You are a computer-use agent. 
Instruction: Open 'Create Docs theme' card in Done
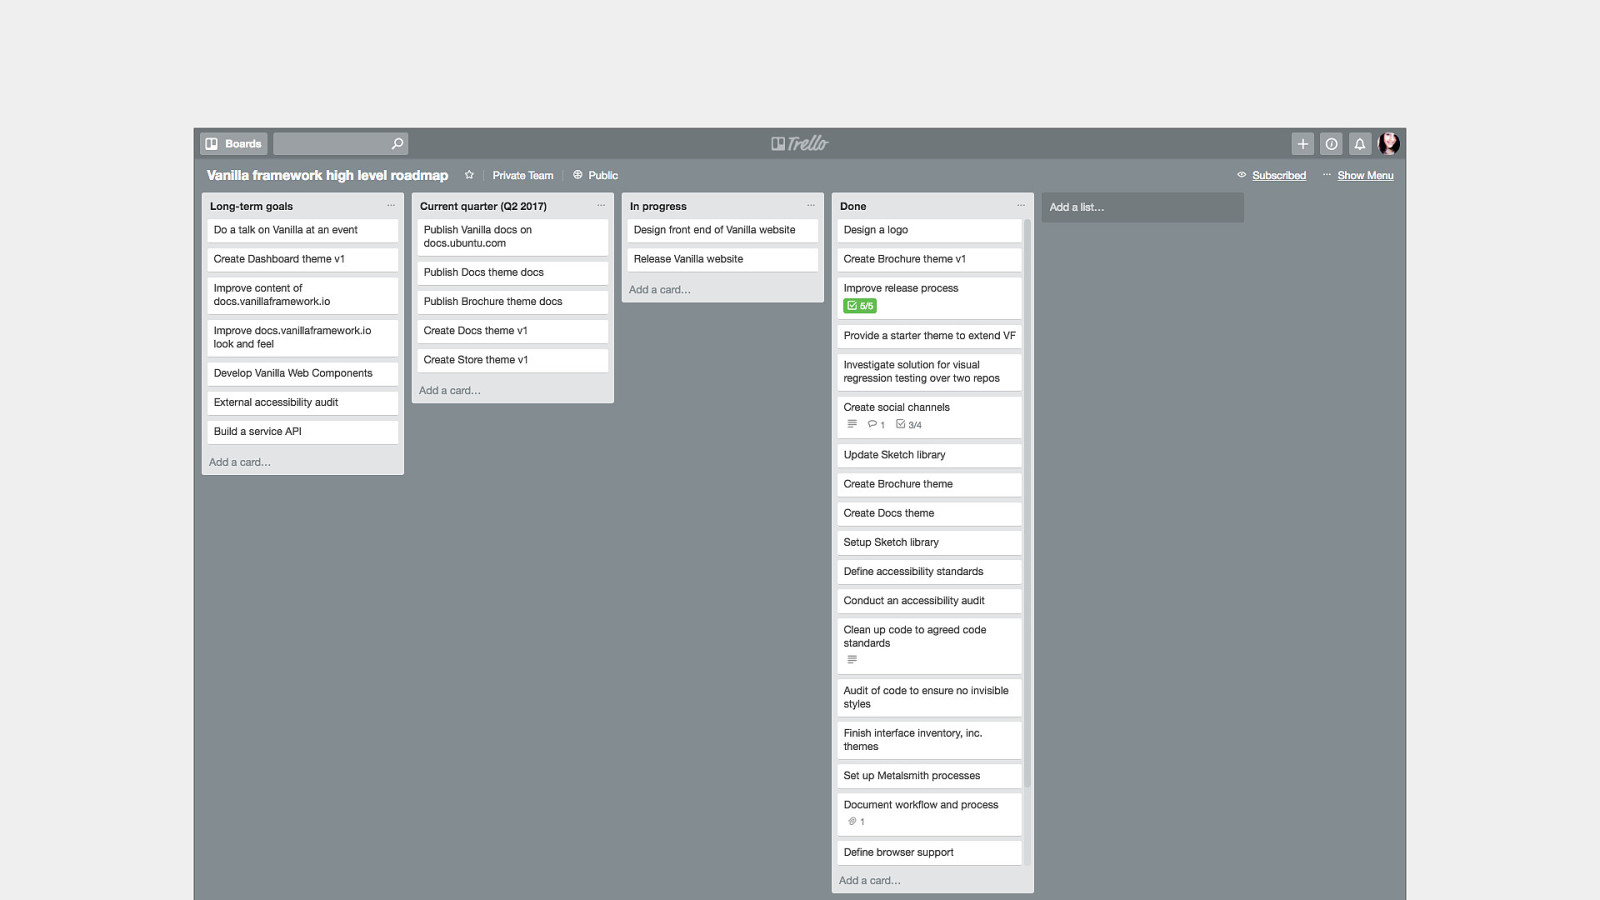pyautogui.click(x=929, y=513)
